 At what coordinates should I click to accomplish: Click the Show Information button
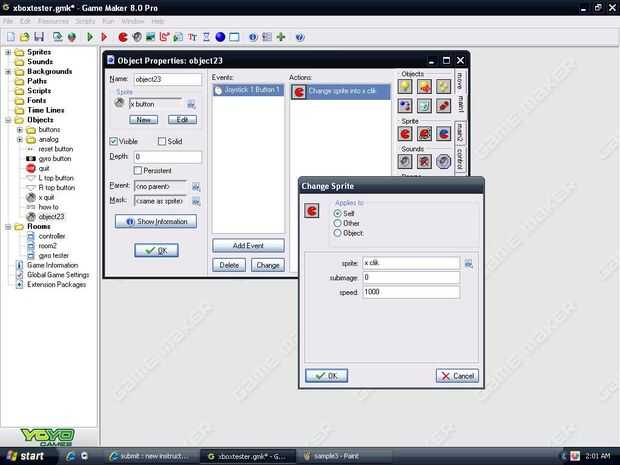(x=156, y=221)
